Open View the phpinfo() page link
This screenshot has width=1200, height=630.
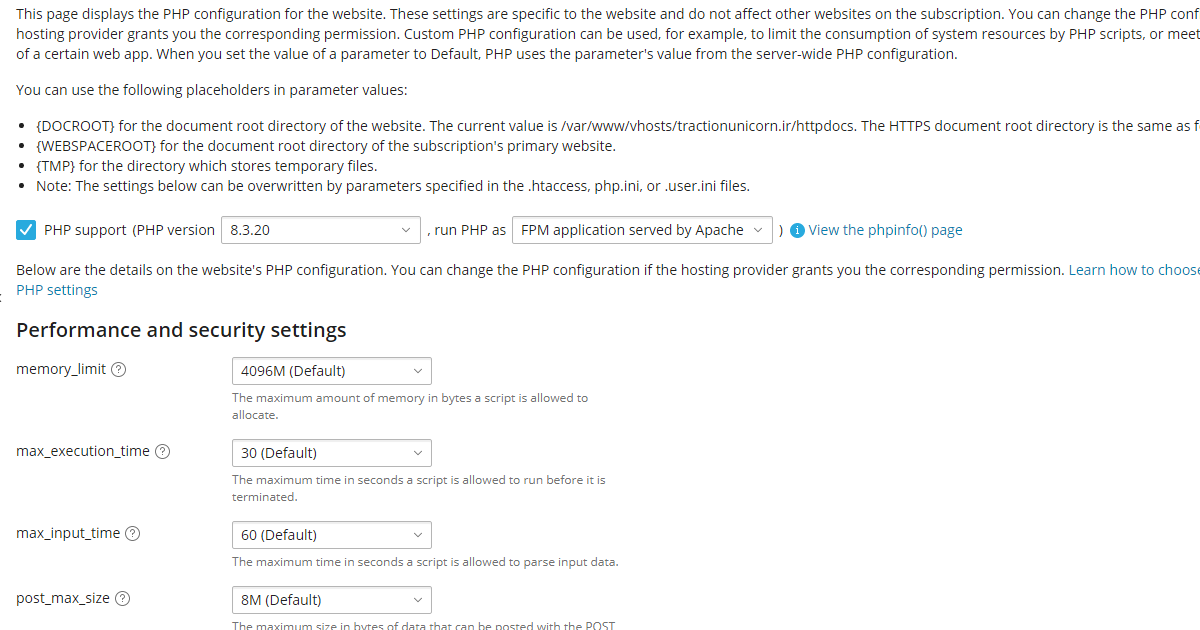point(885,230)
